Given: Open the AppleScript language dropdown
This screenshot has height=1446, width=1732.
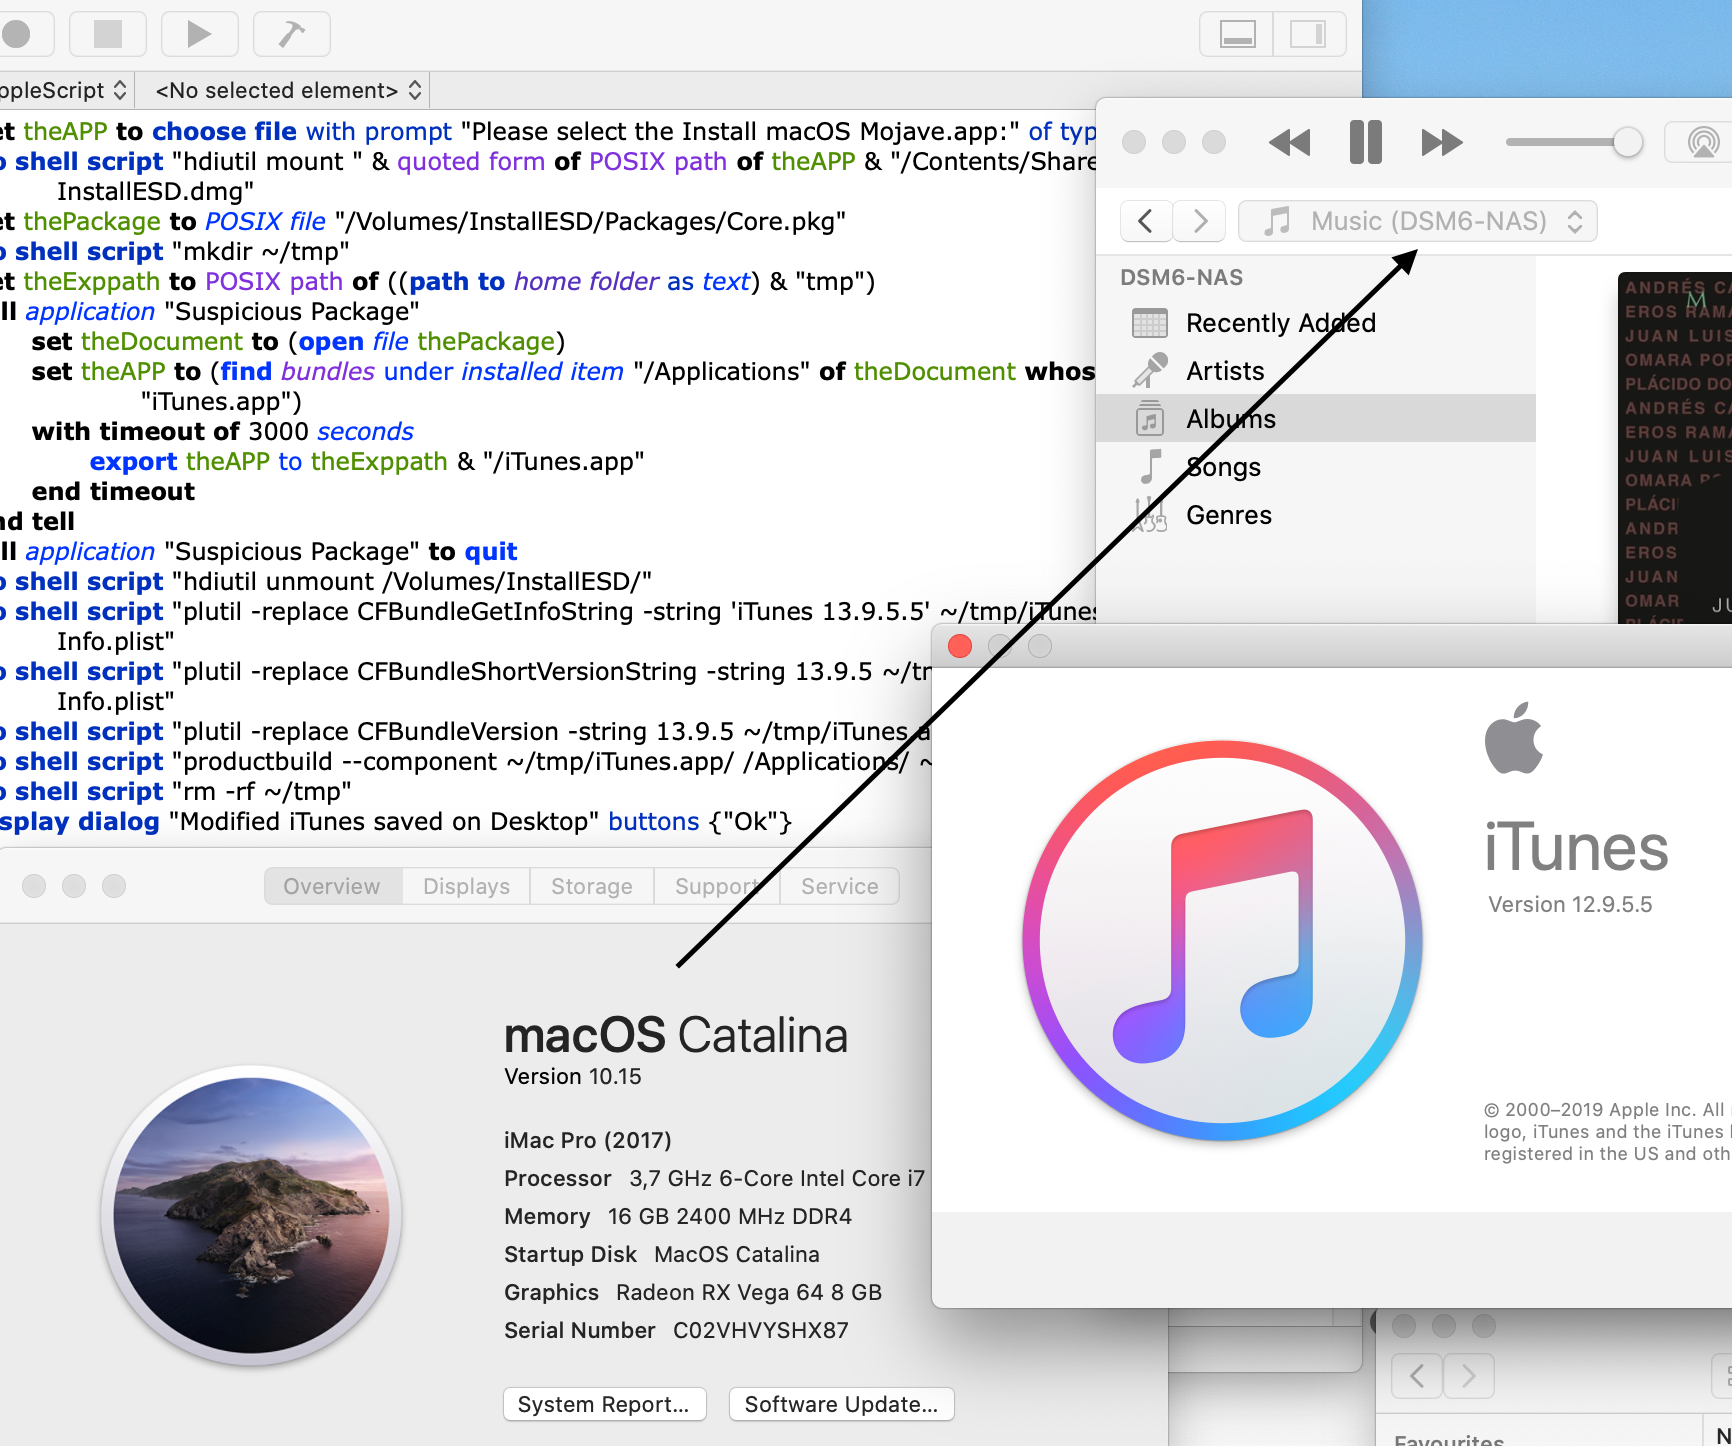Looking at the screenshot, I should (x=64, y=90).
